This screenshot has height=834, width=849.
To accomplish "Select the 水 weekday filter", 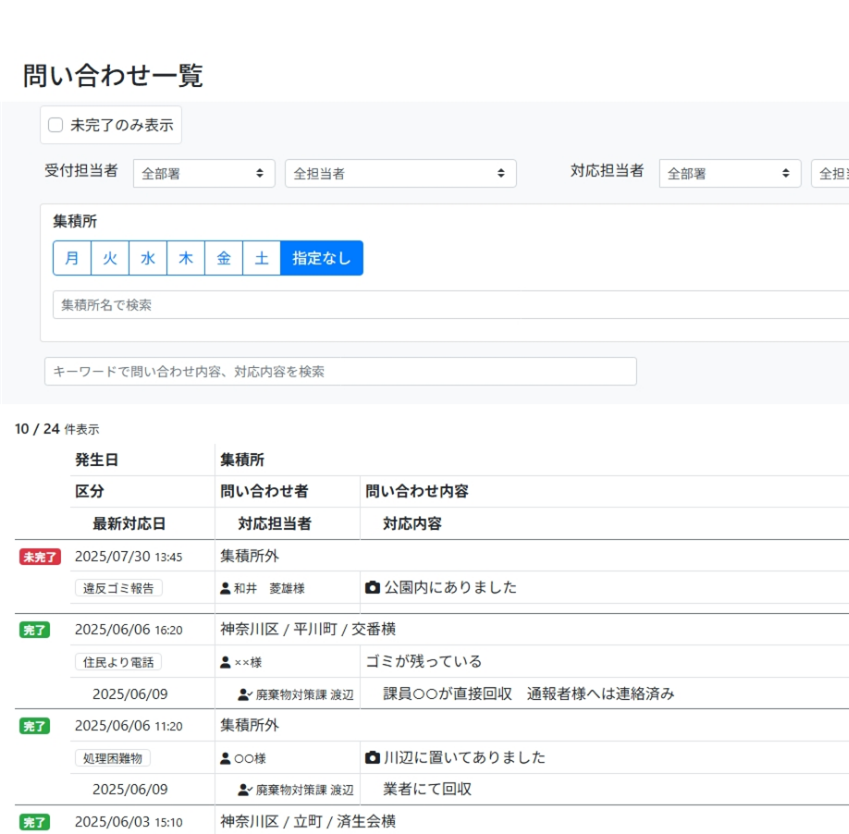I will [148, 258].
